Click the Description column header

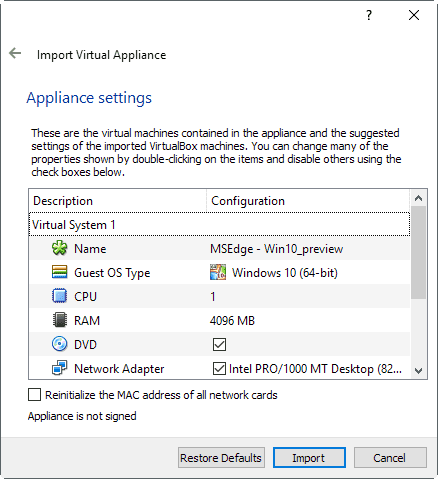click(x=118, y=201)
